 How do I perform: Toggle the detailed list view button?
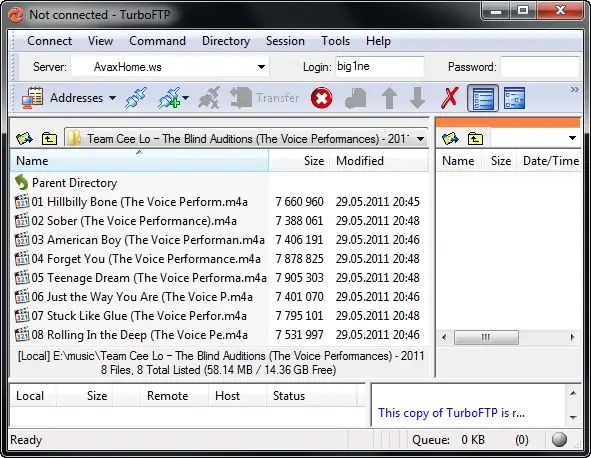(483, 98)
